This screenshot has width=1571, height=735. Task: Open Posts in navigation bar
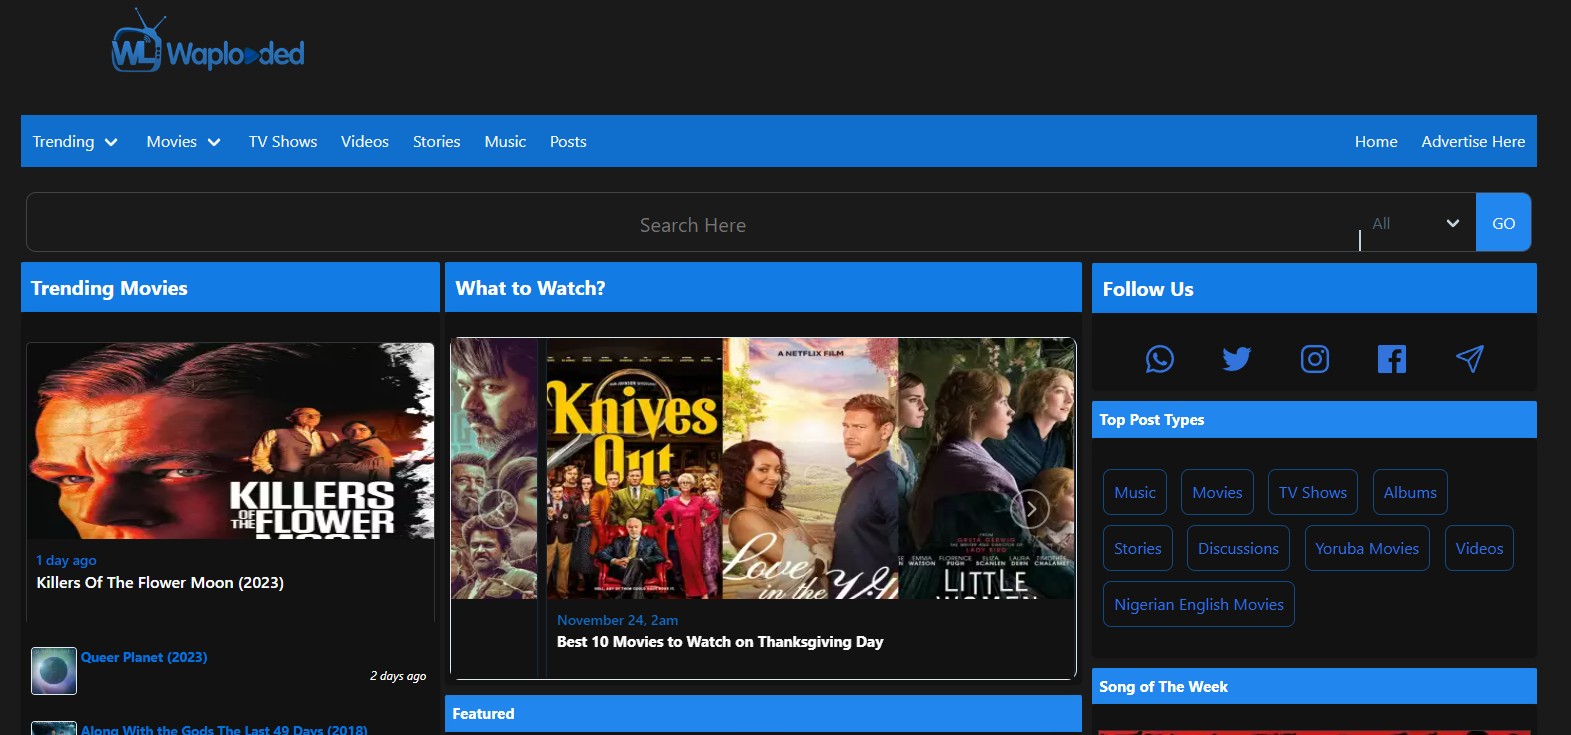tap(568, 142)
